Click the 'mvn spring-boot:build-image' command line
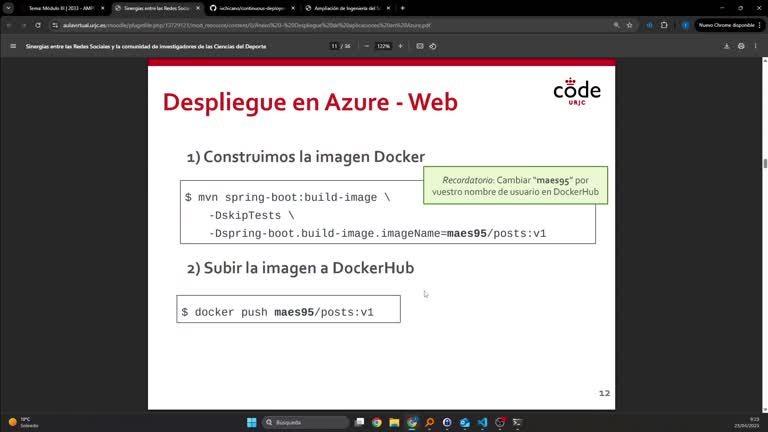Image resolution: width=768 pixels, height=432 pixels. 288,197
